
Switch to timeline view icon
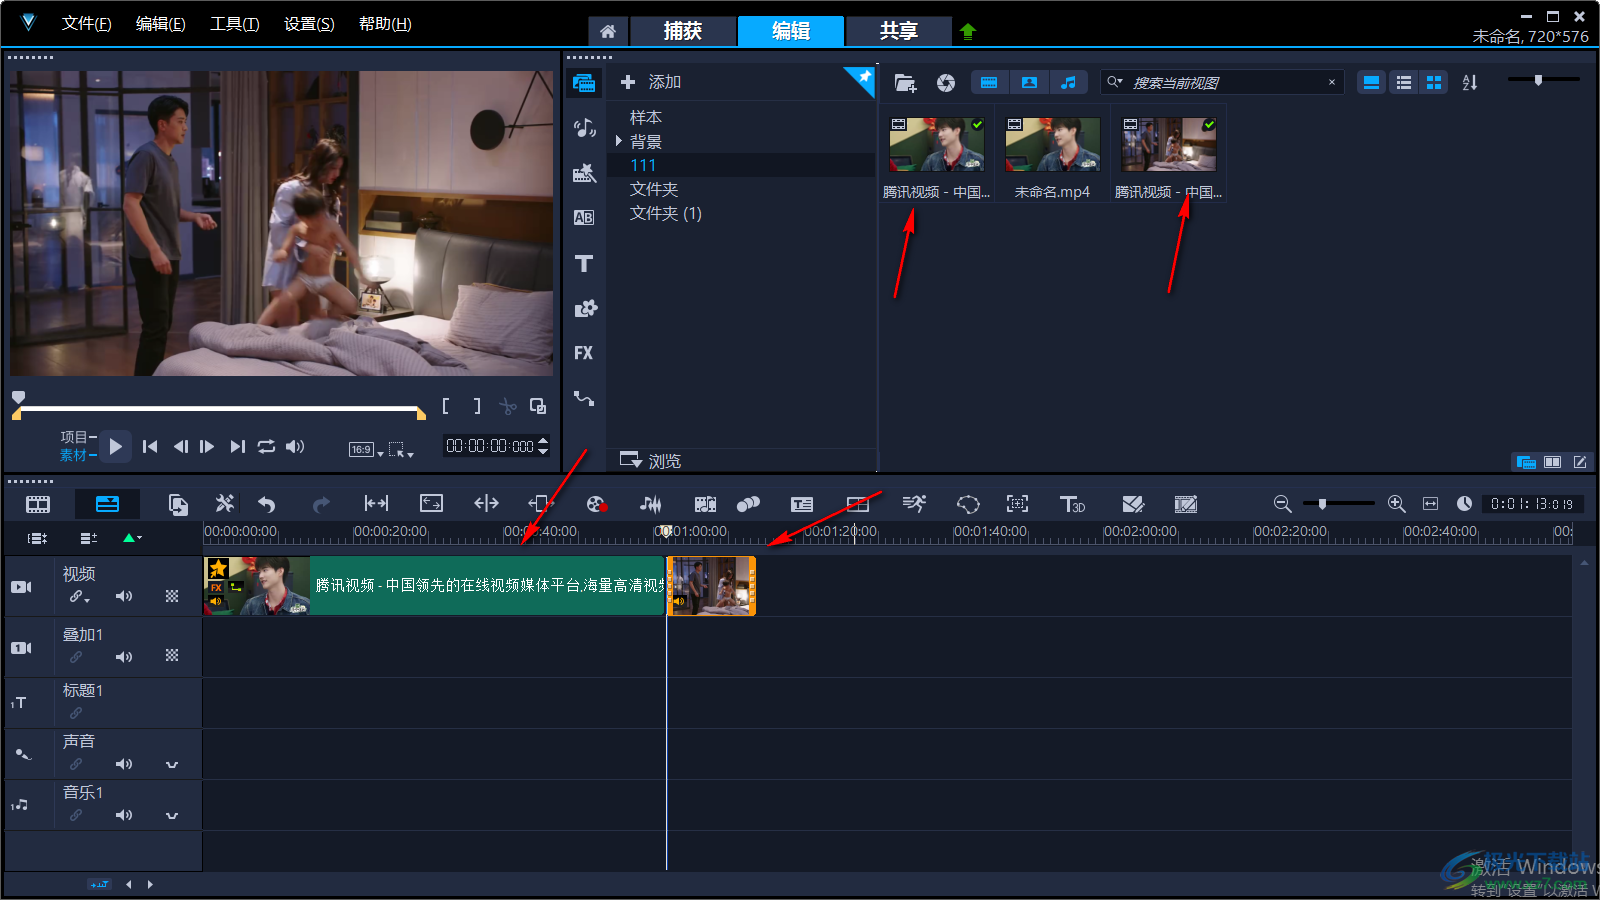click(x=107, y=504)
